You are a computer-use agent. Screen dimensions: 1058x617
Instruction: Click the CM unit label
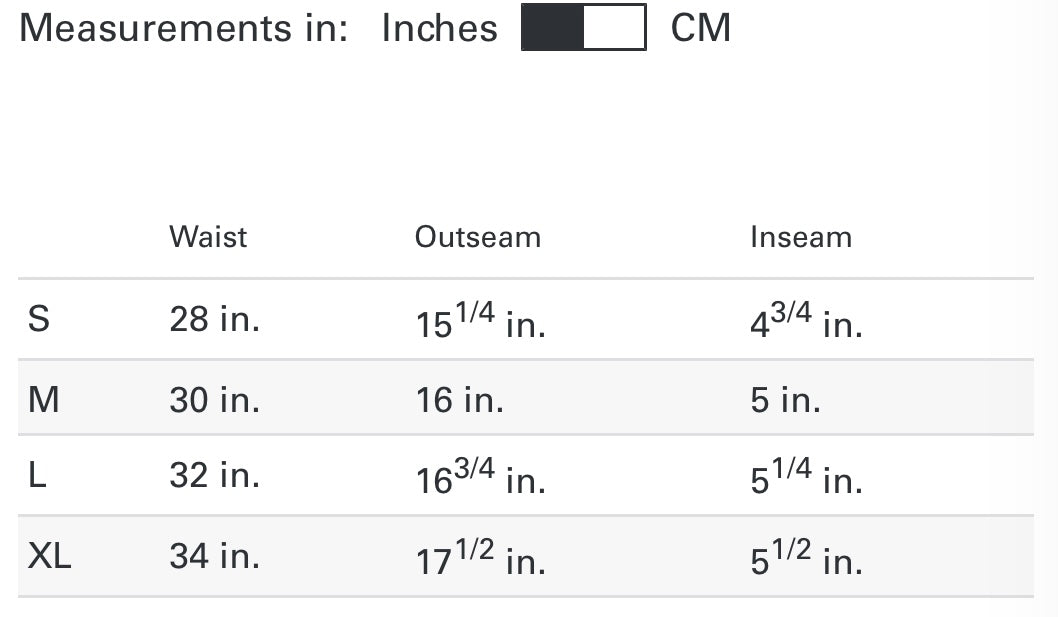coord(701,28)
